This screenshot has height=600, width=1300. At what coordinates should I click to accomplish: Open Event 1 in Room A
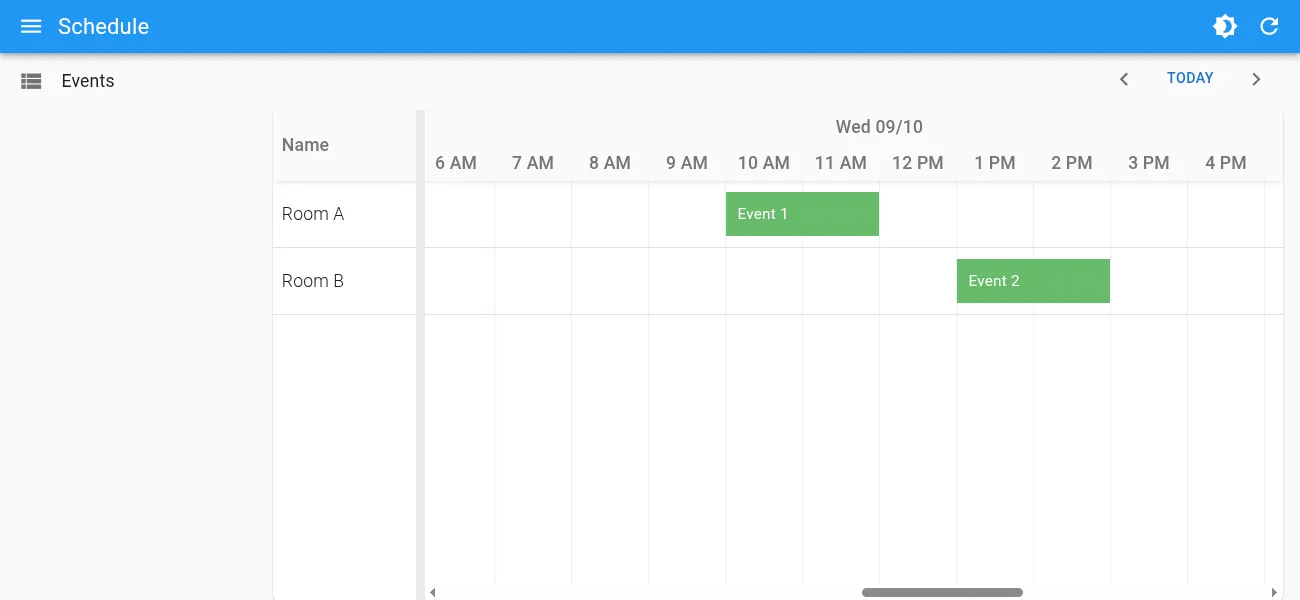tap(800, 214)
